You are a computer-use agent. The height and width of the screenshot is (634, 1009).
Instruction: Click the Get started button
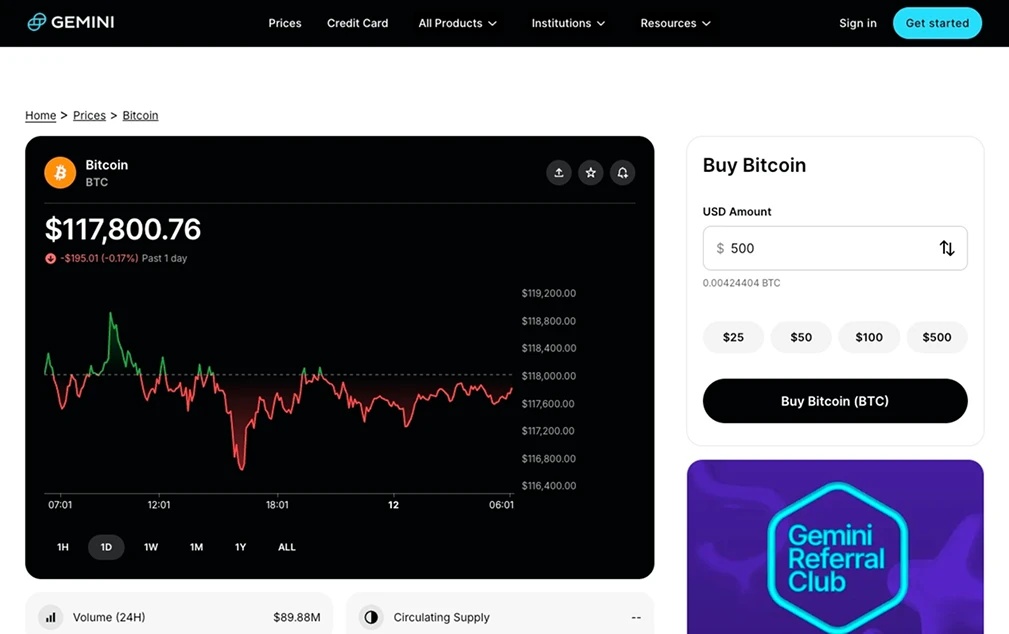pyautogui.click(x=936, y=23)
